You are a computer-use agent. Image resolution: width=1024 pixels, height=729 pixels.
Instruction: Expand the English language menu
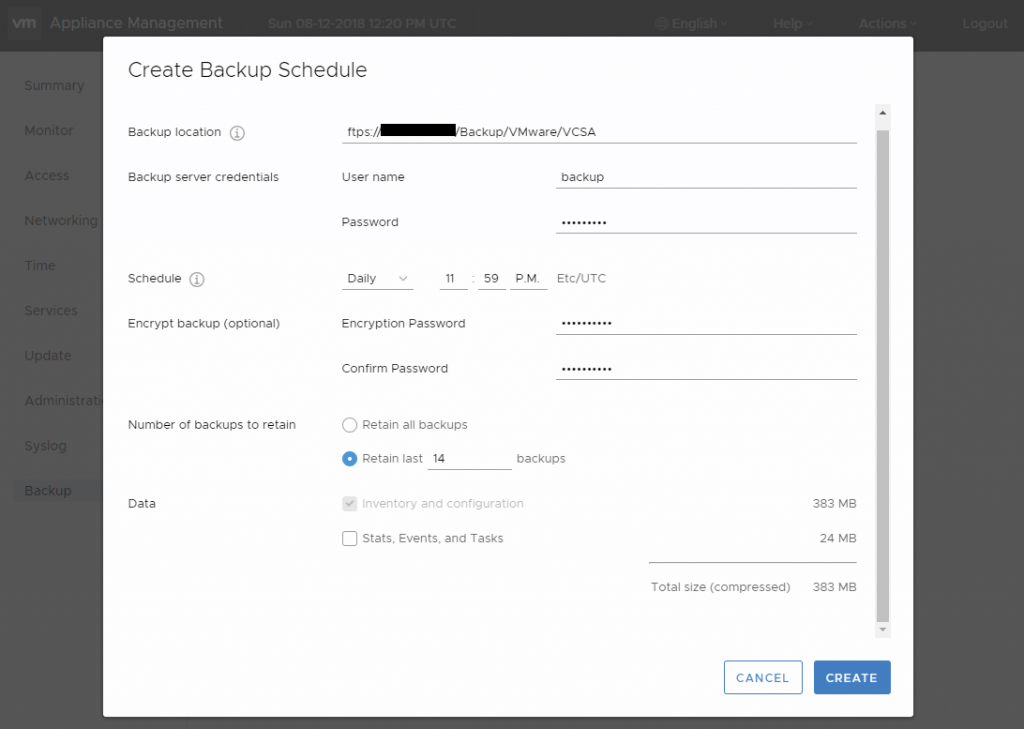691,24
